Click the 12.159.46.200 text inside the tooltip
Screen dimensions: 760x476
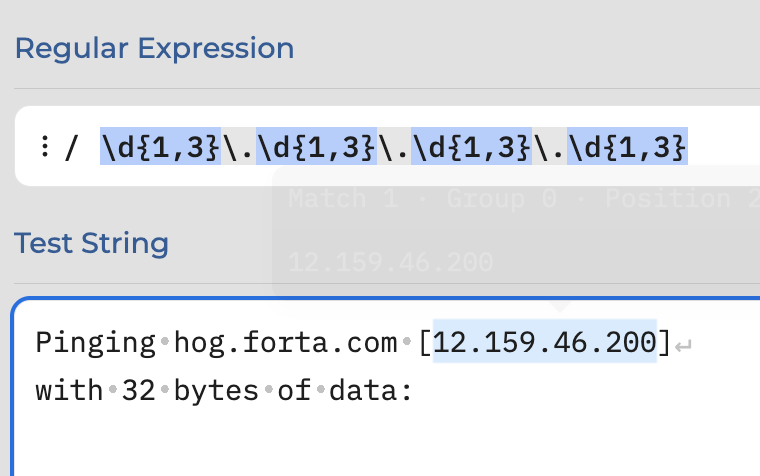[x=391, y=262]
